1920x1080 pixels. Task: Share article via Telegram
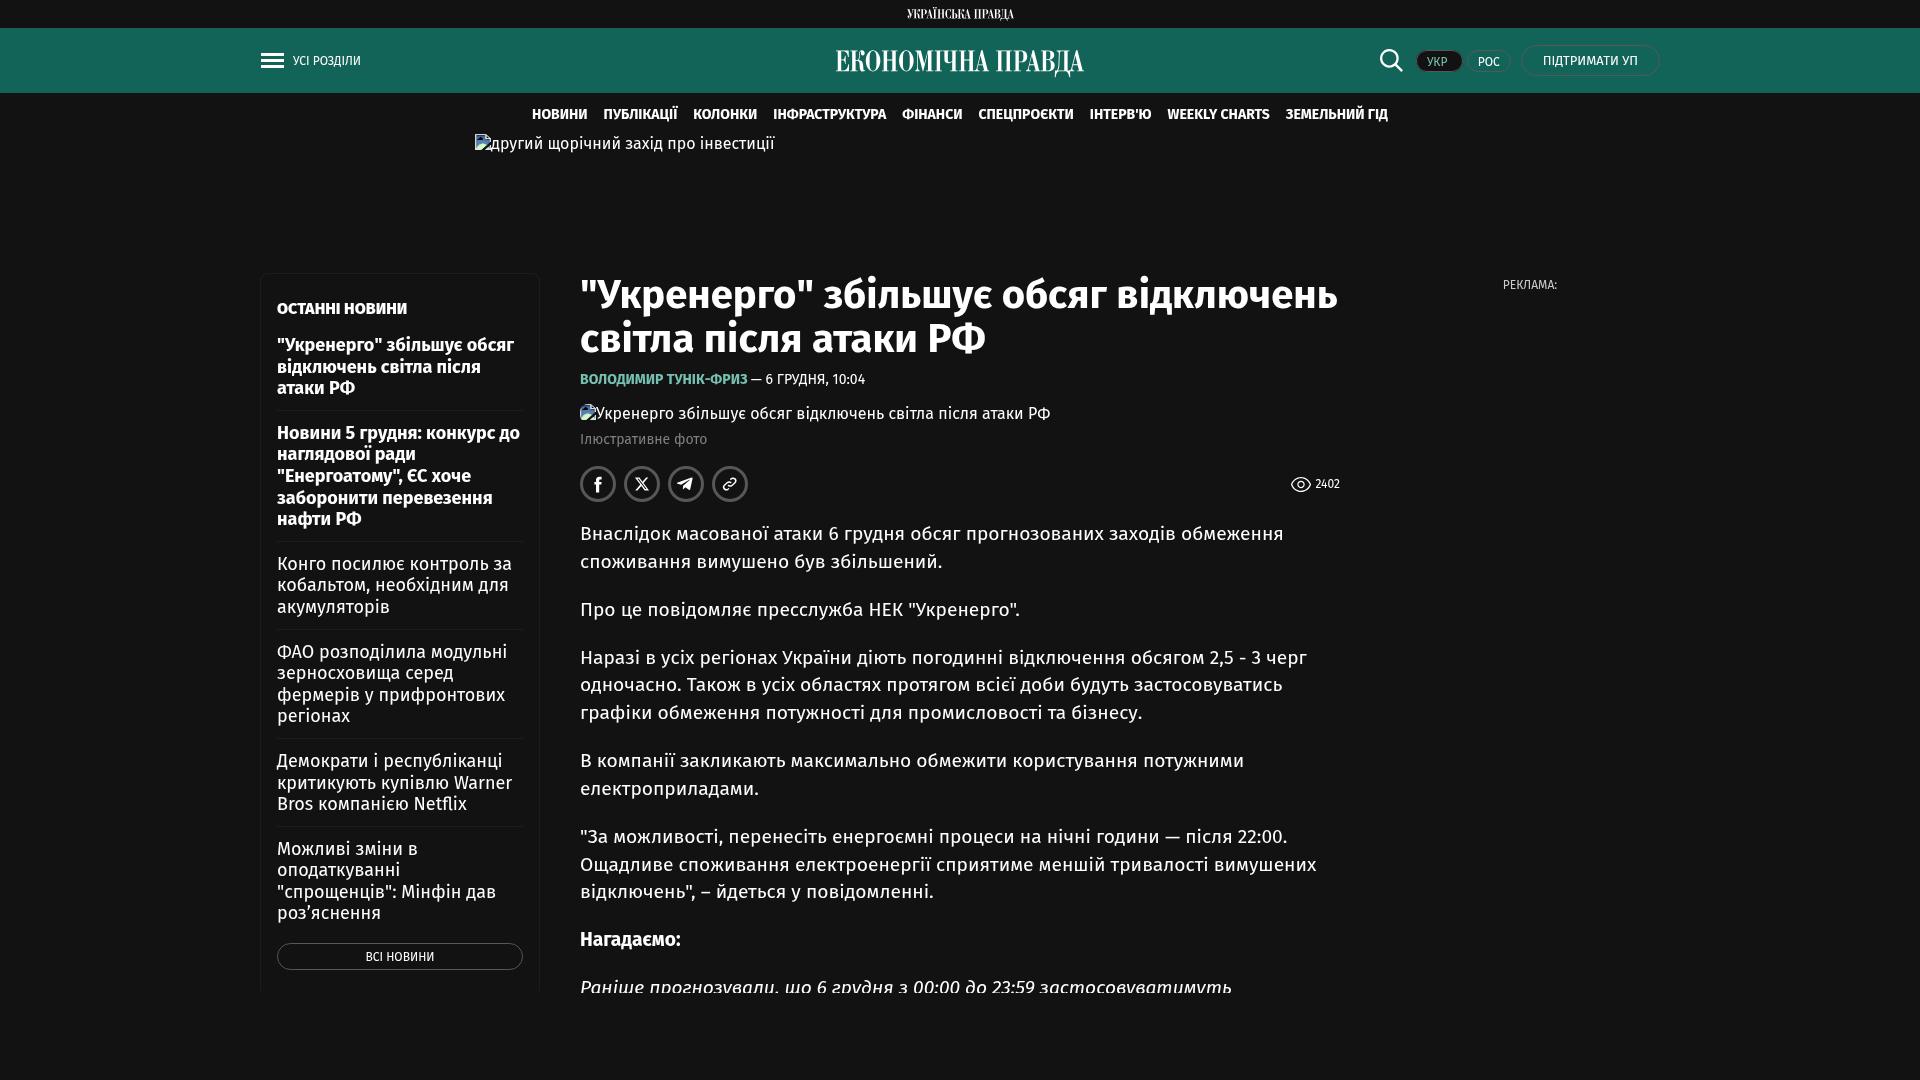[686, 484]
